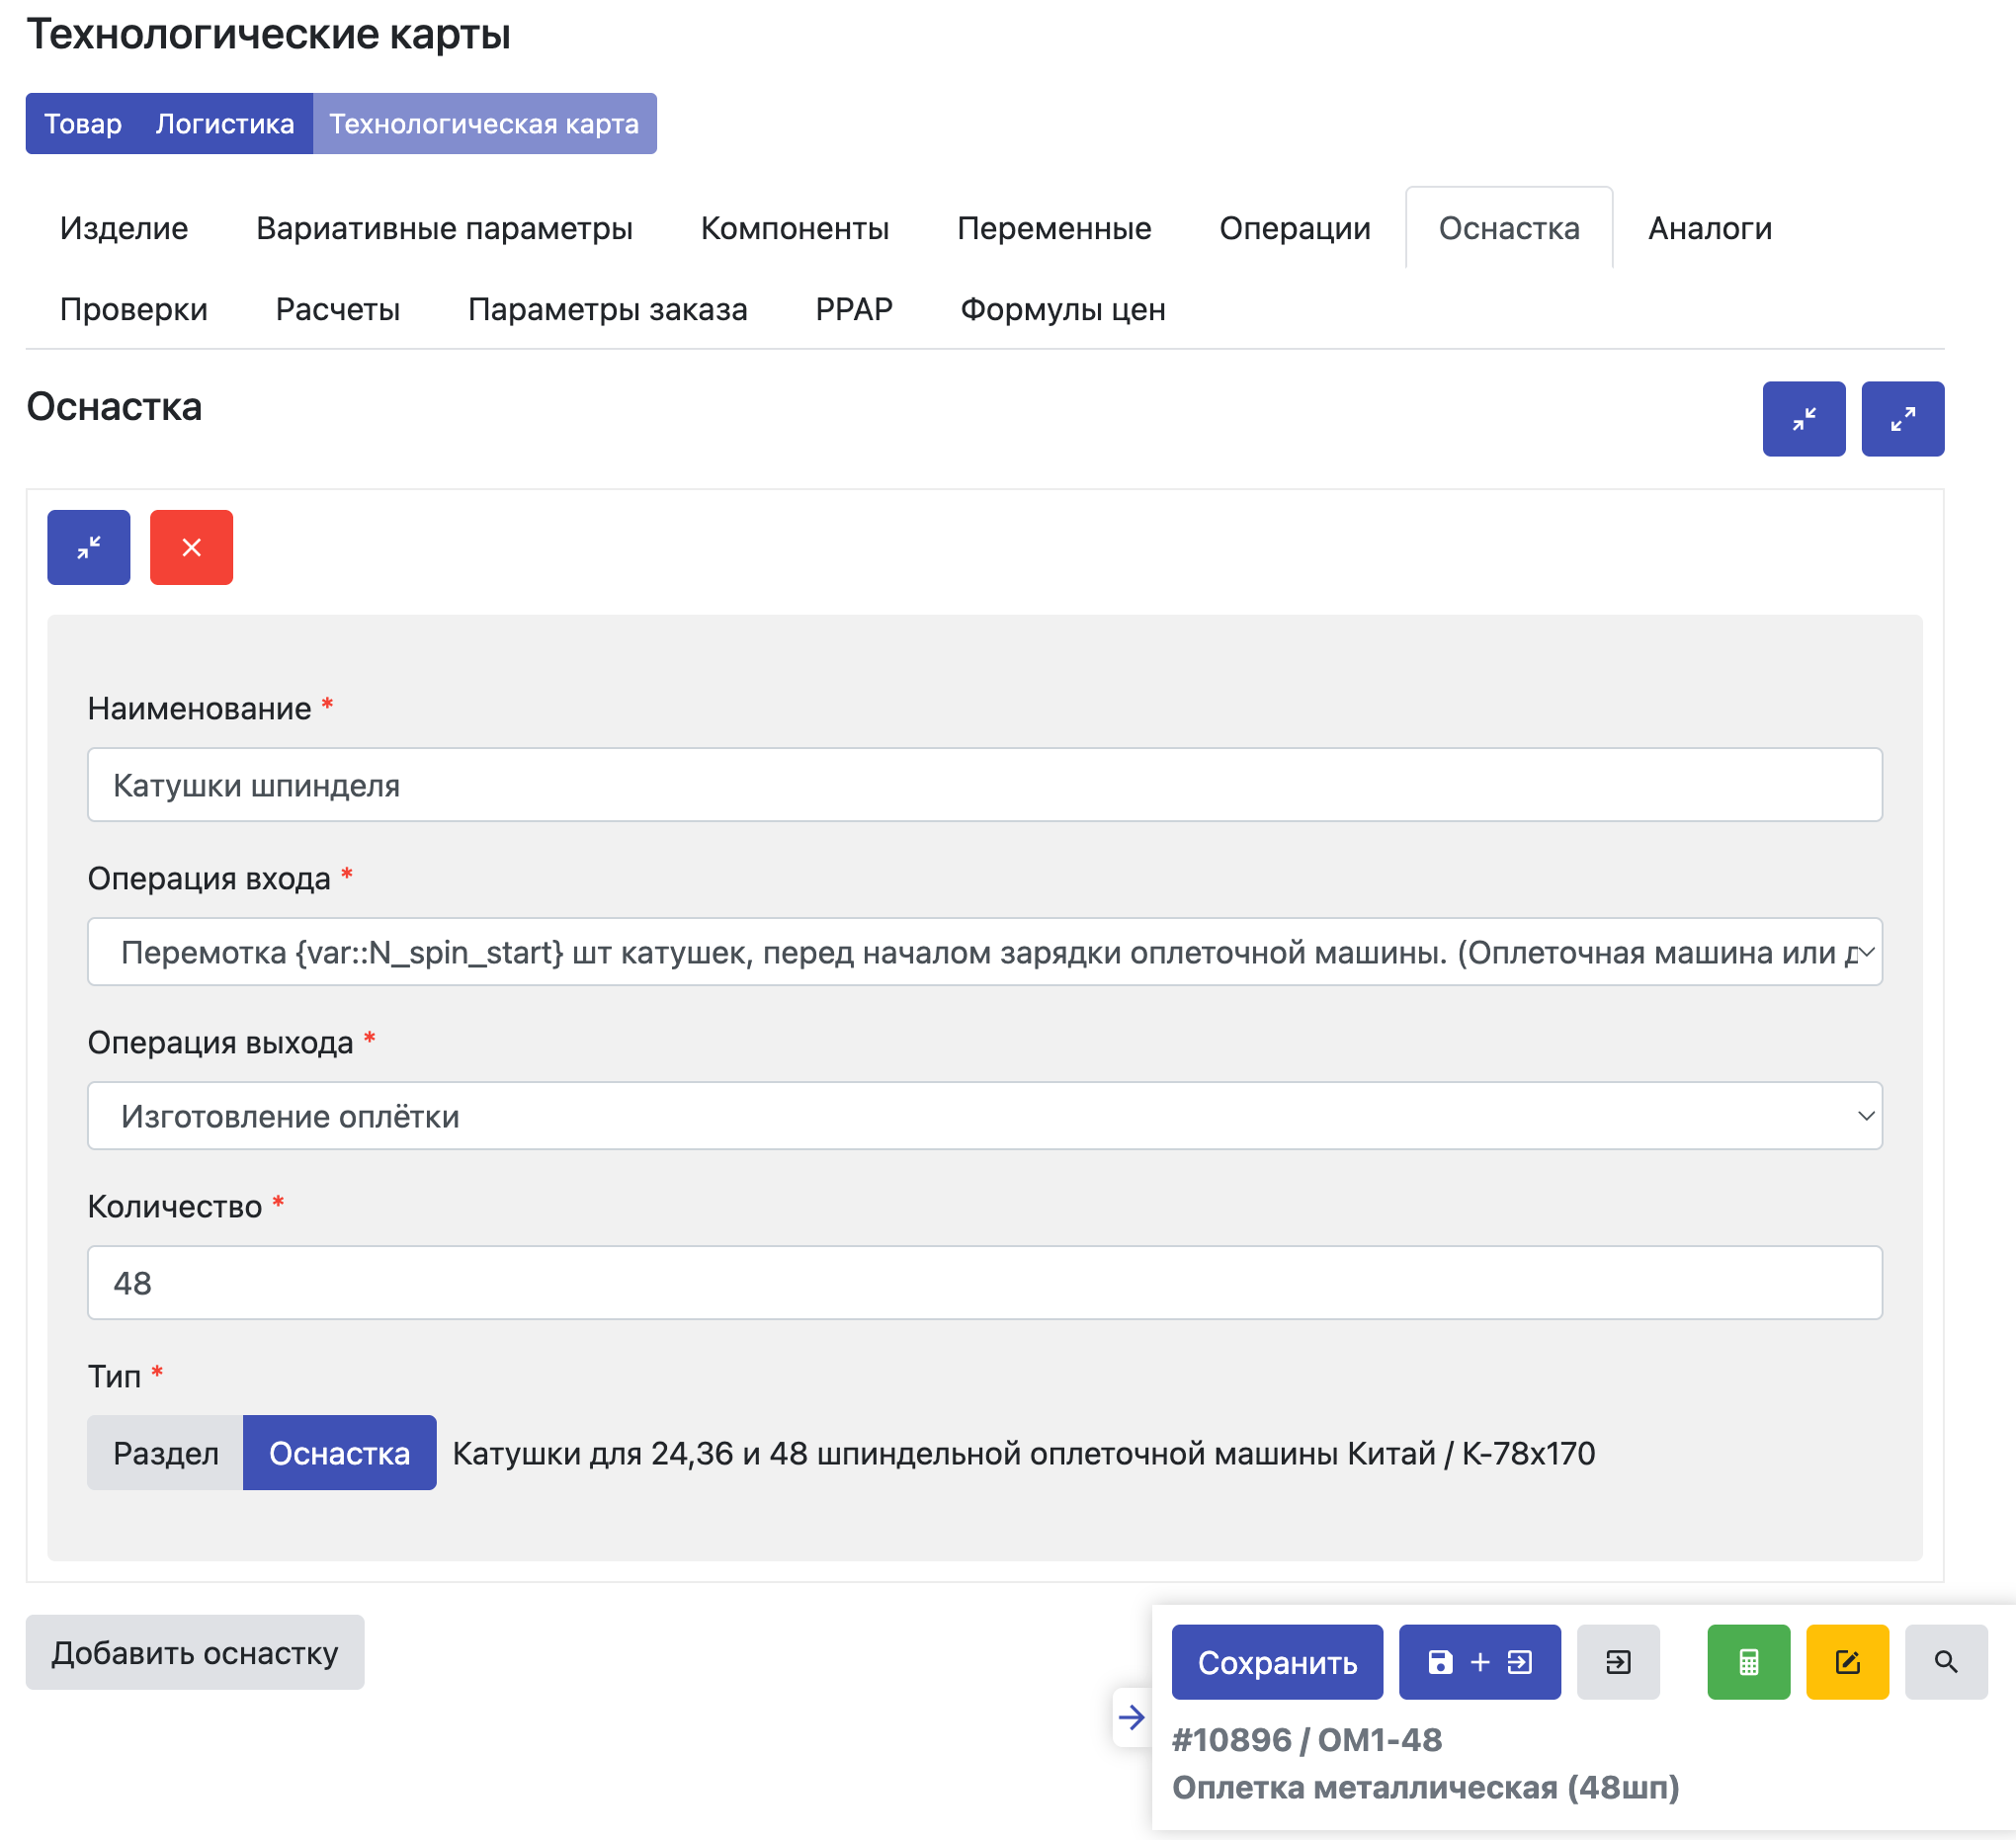Image resolution: width=2016 pixels, height=1840 pixels.
Task: Open the Вариативные параметры tab
Action: pos(444,228)
